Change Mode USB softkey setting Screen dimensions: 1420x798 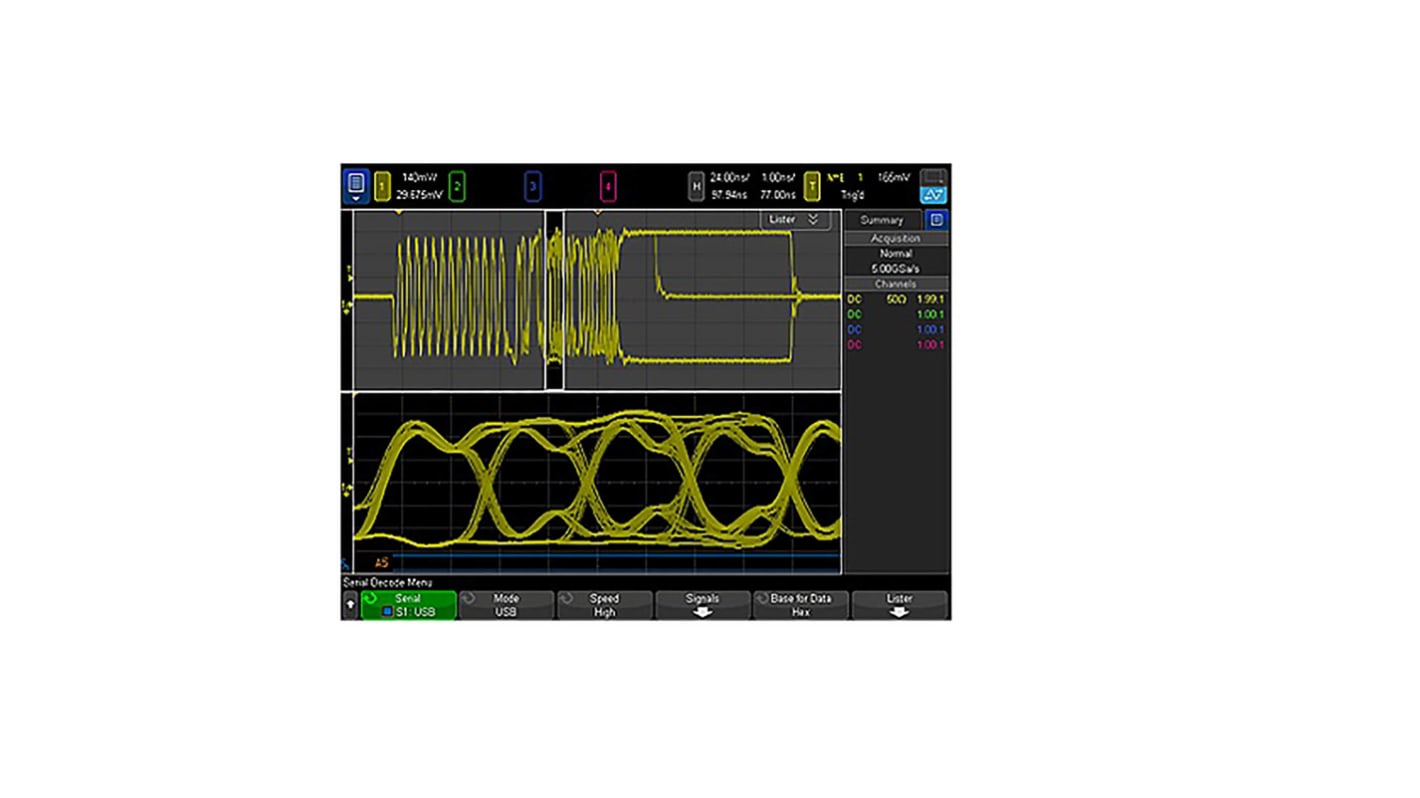pos(506,605)
